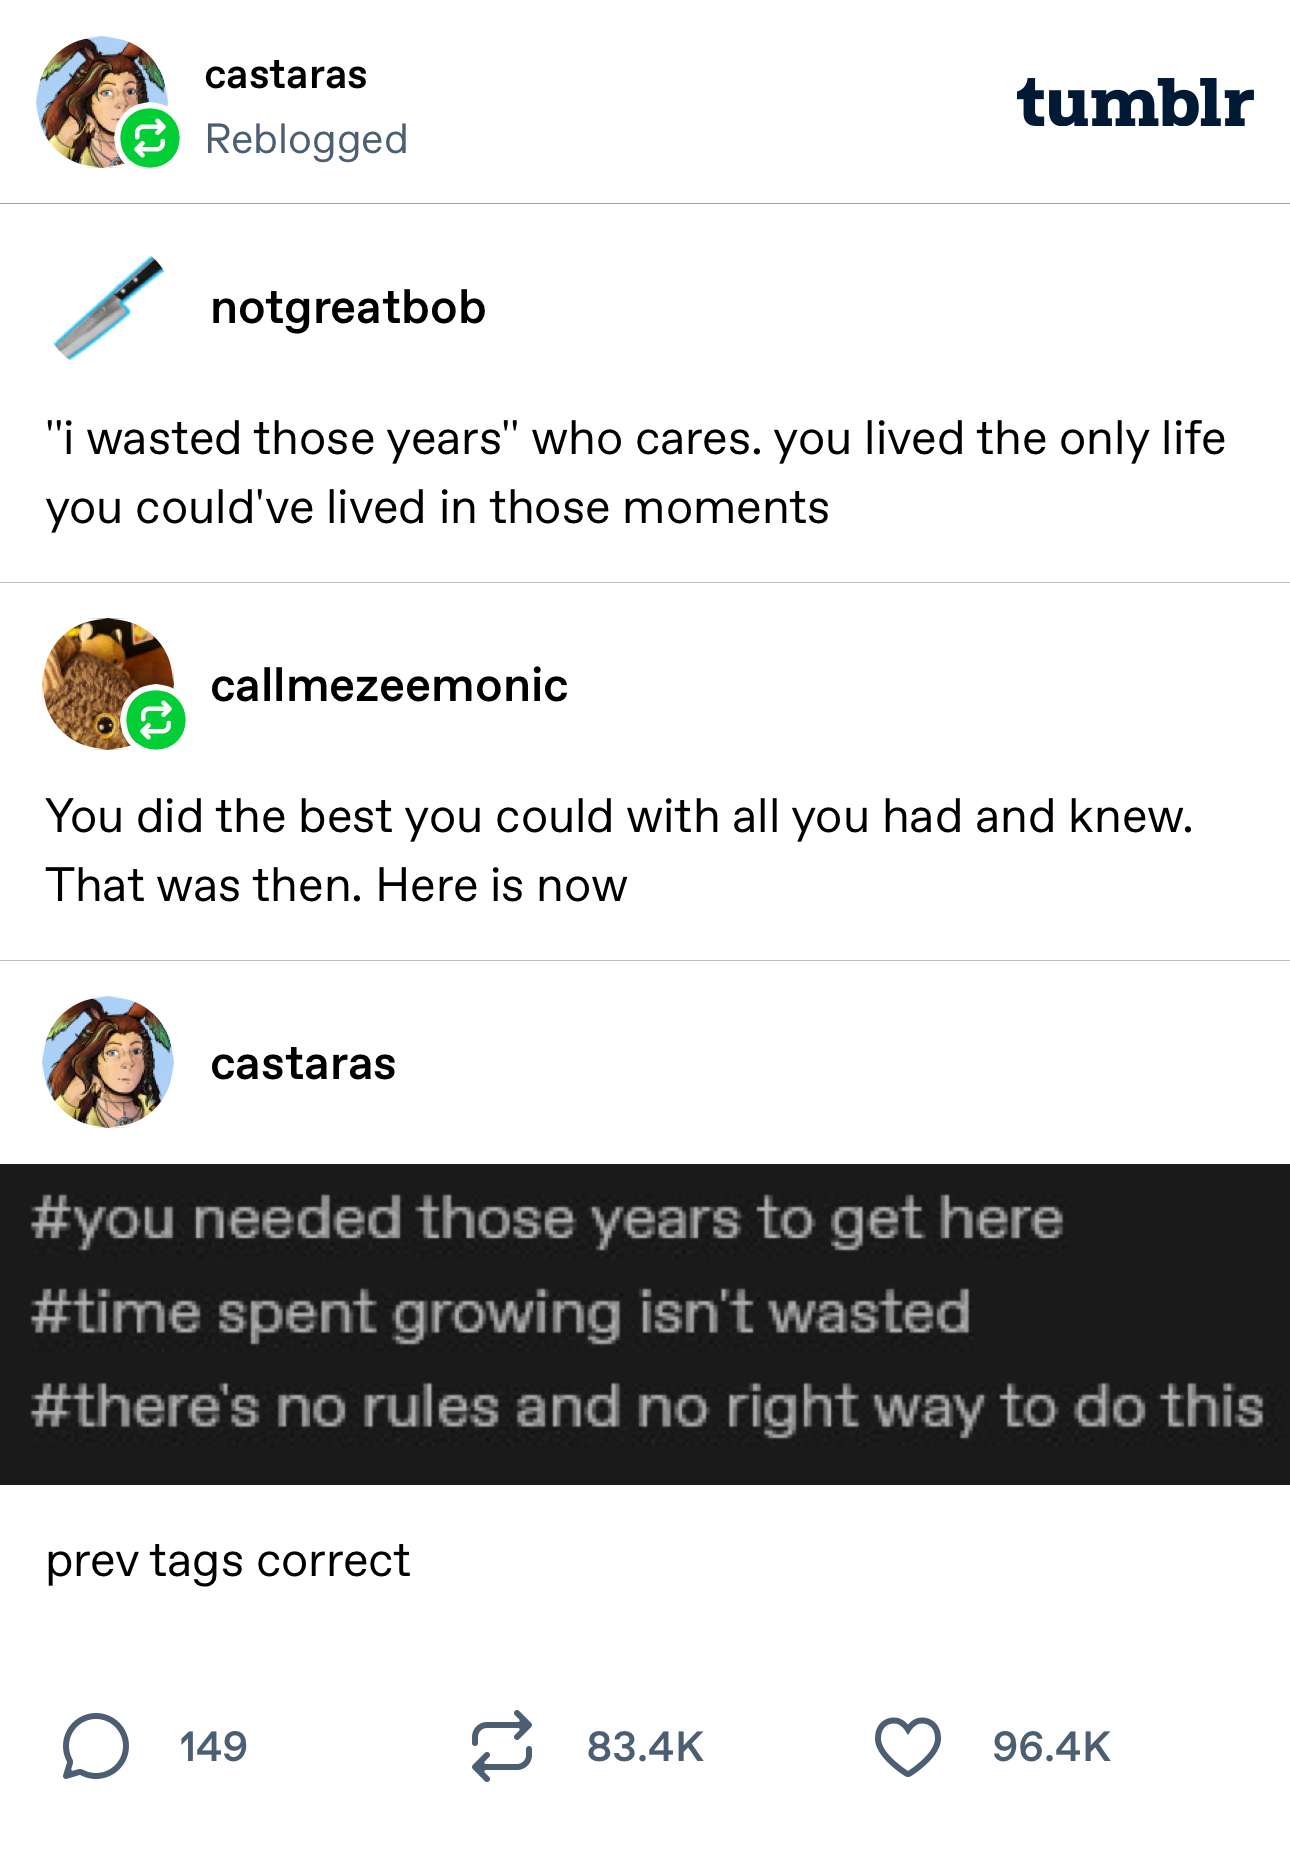Image resolution: width=1290 pixels, height=1854 pixels.
Task: Click the Reblogged label under castaras
Action: [306, 139]
